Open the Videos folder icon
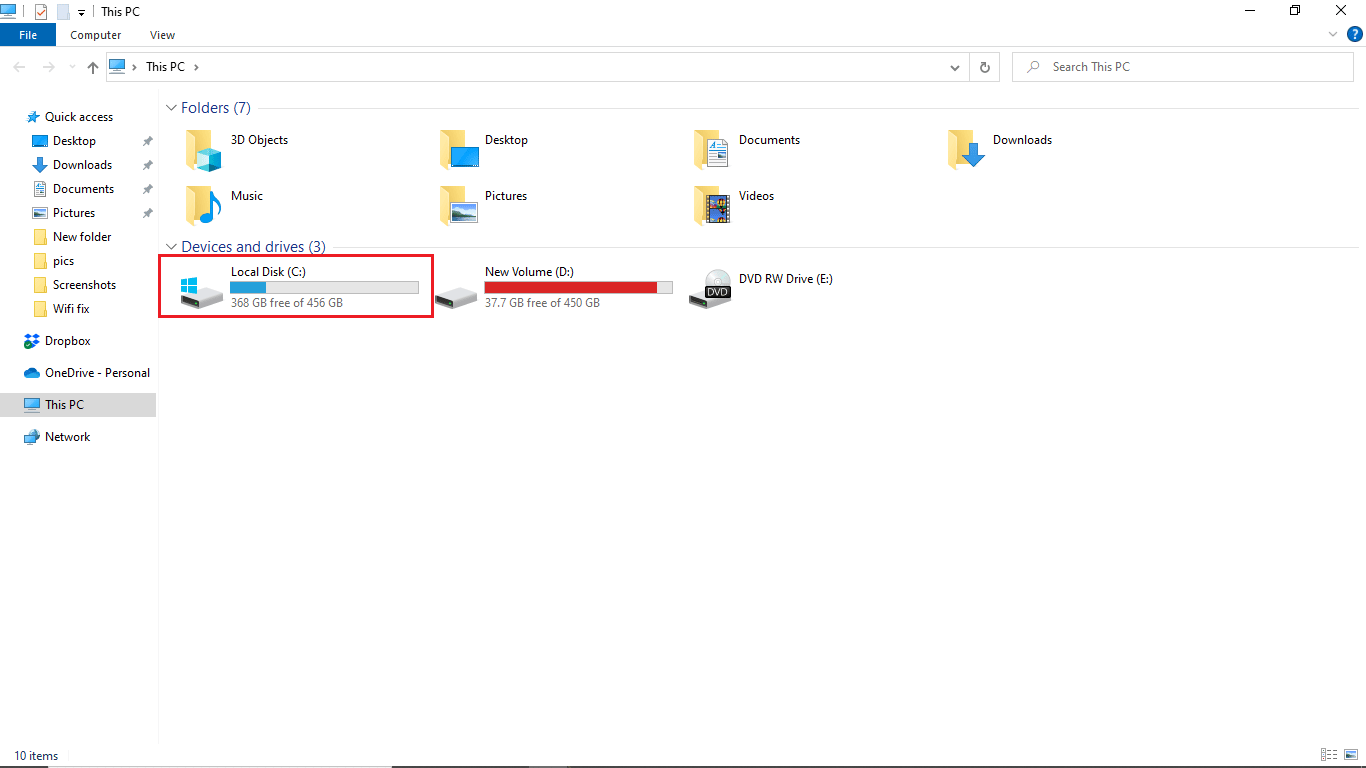This screenshot has height=768, width=1366. pos(713,205)
